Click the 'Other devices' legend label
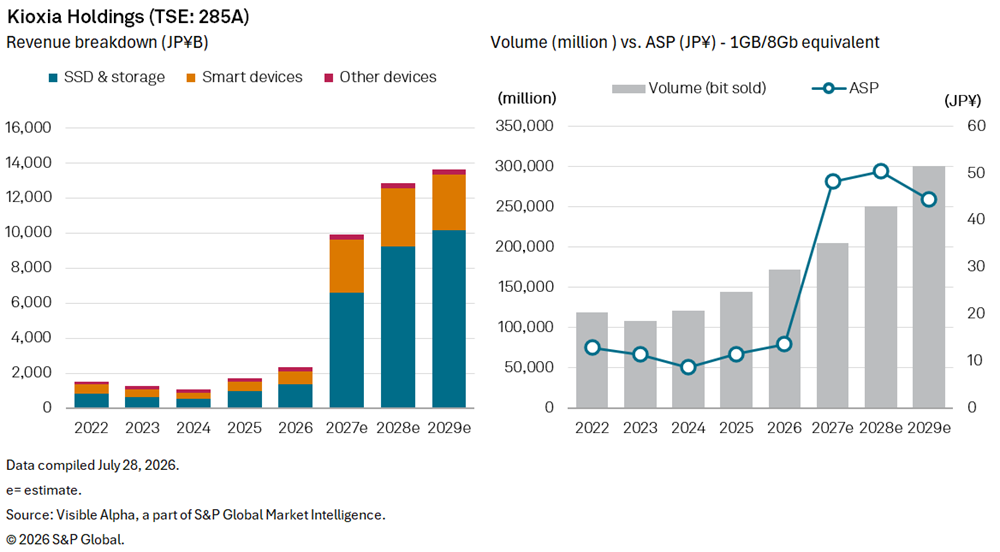 [388, 77]
